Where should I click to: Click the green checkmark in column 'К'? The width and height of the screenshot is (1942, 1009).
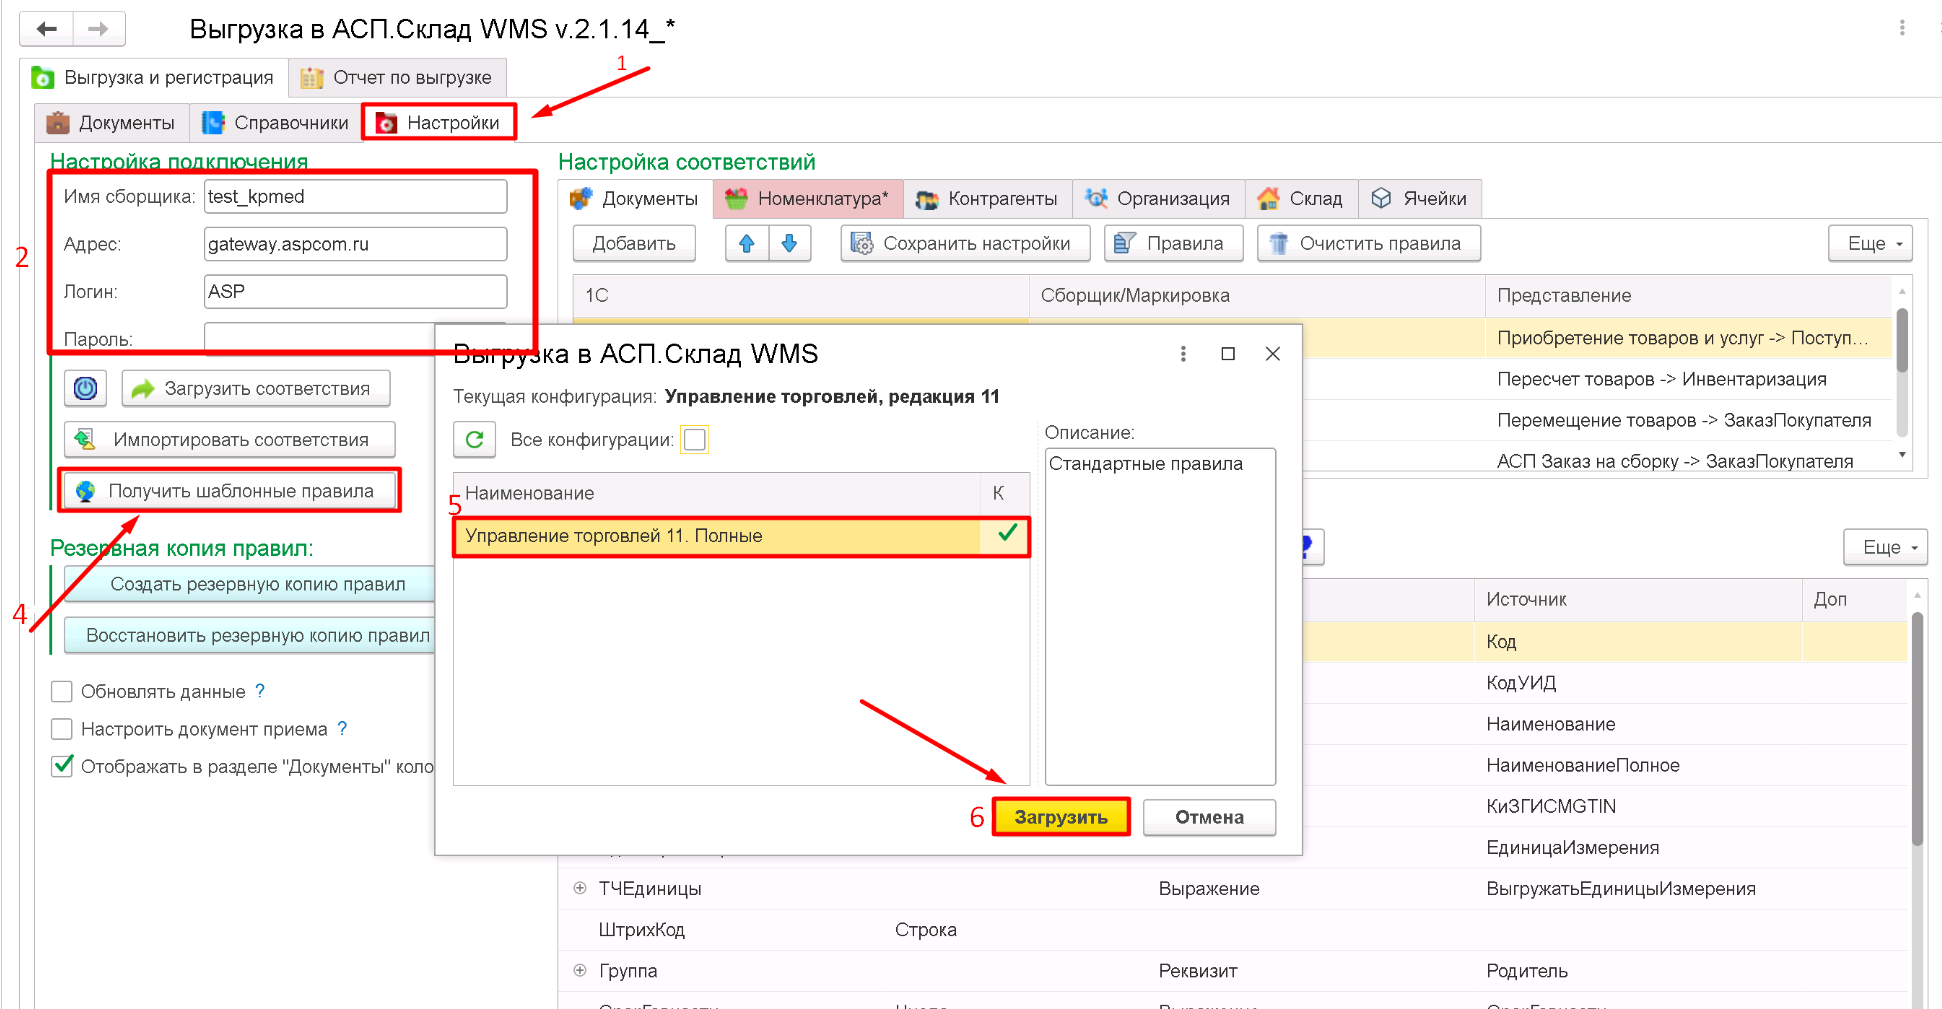pyautogui.click(x=1007, y=533)
